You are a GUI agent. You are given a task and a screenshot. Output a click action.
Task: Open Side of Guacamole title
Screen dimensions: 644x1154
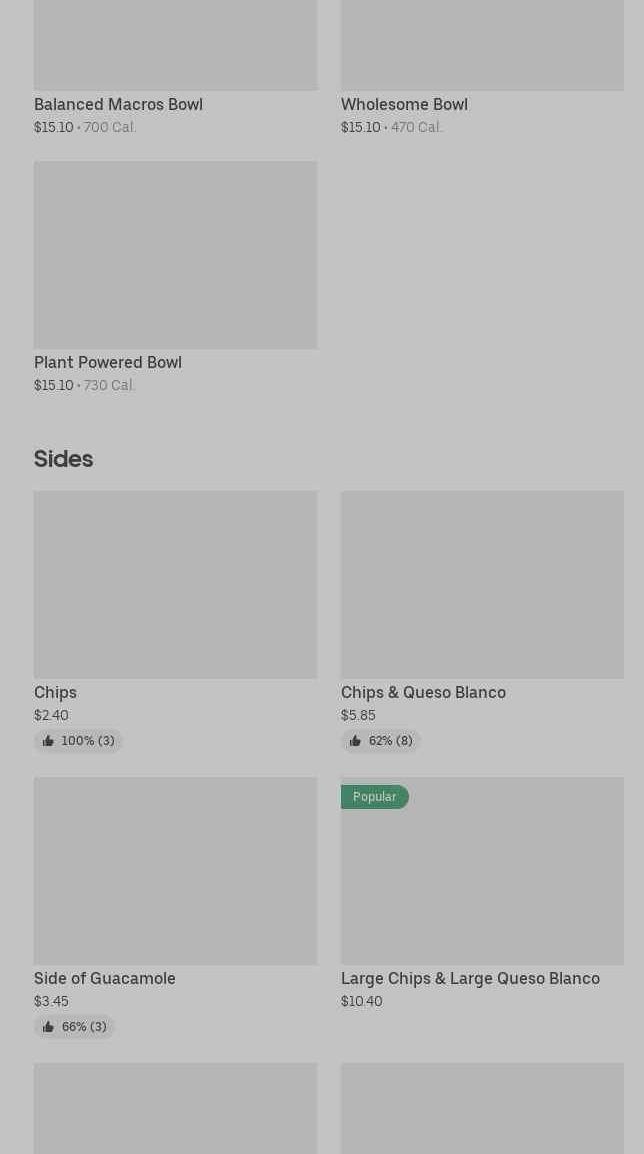coord(105,978)
